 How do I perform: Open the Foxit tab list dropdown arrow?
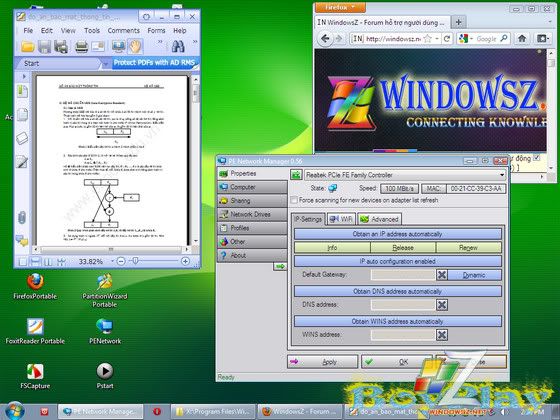click(x=106, y=64)
